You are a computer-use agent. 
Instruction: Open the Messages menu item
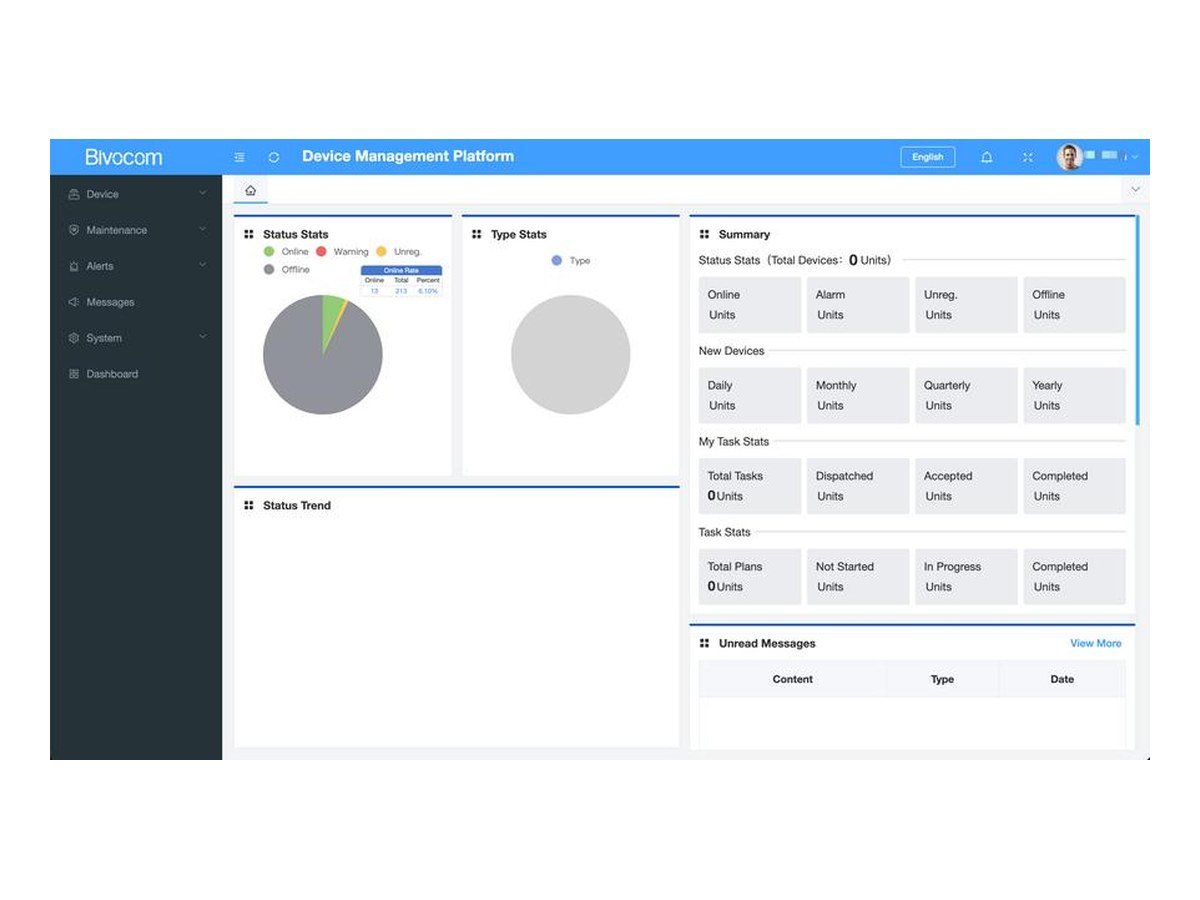(x=136, y=302)
